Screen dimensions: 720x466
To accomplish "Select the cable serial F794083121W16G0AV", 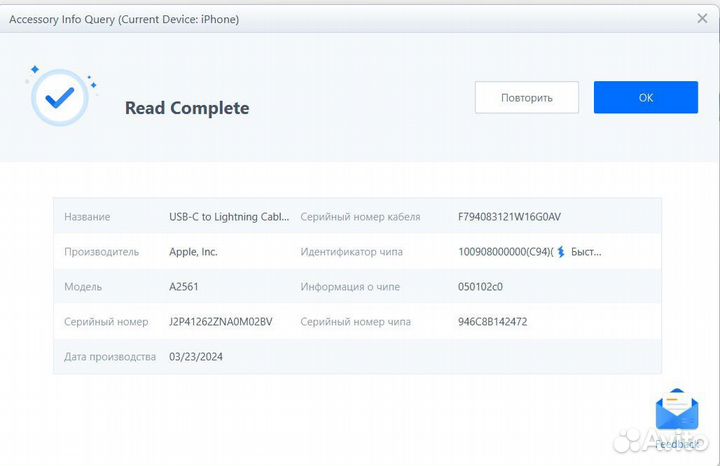I will point(509,217).
